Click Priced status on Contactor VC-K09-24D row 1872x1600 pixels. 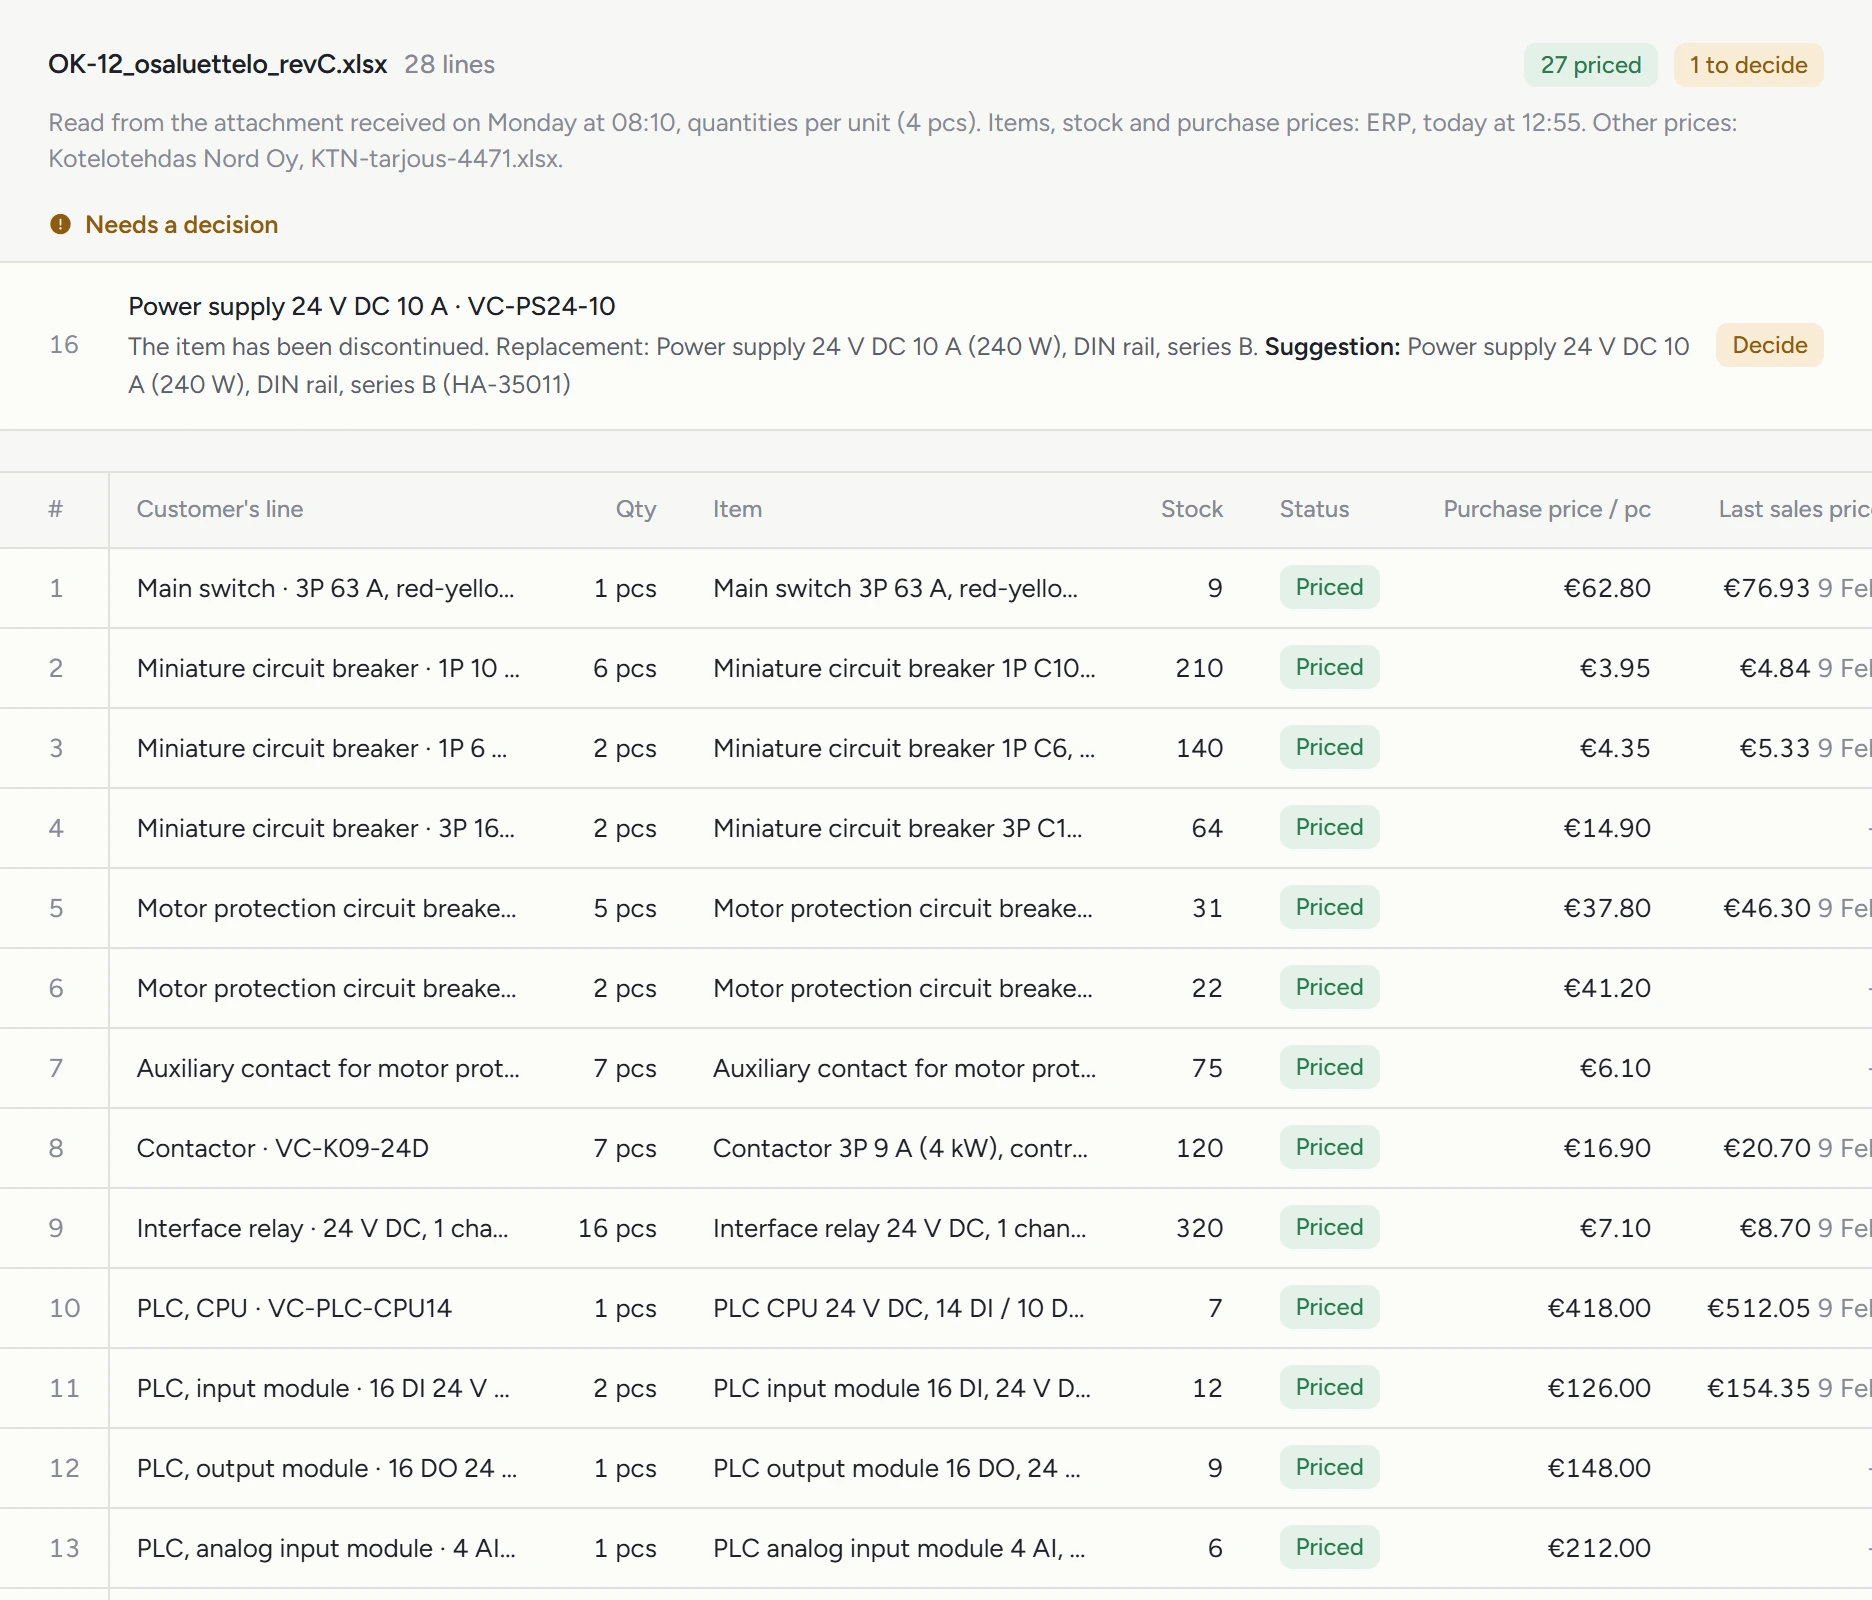point(1329,1147)
